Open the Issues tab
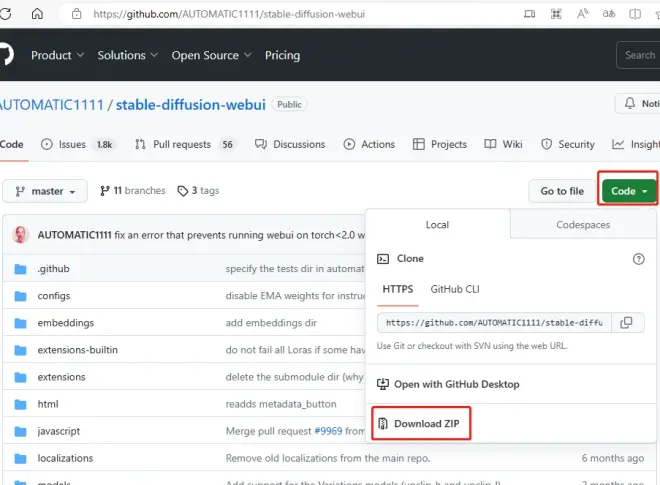This screenshot has height=485, width=660. (x=77, y=144)
